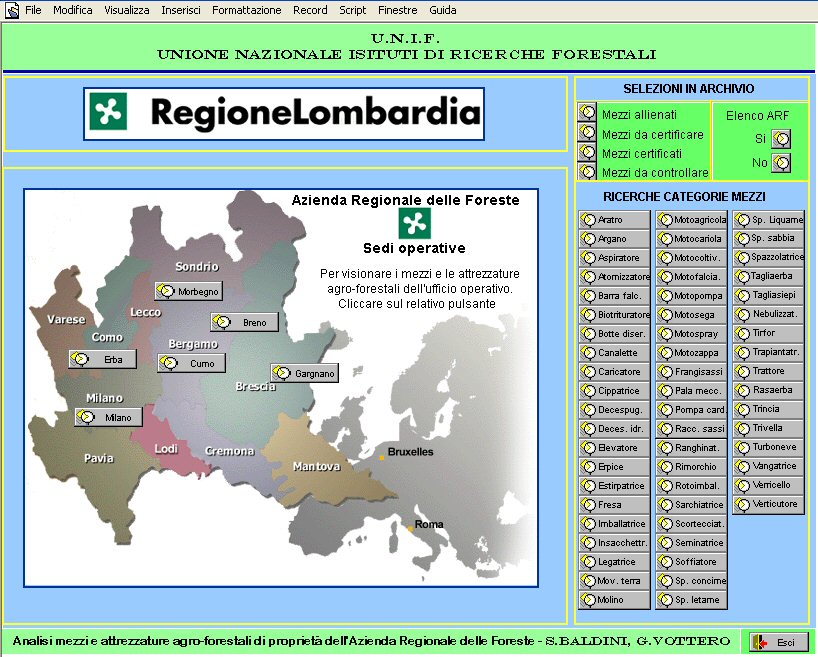The image size is (818, 657).
Task: Search the Canalette category
Action: pyautogui.click(x=615, y=353)
